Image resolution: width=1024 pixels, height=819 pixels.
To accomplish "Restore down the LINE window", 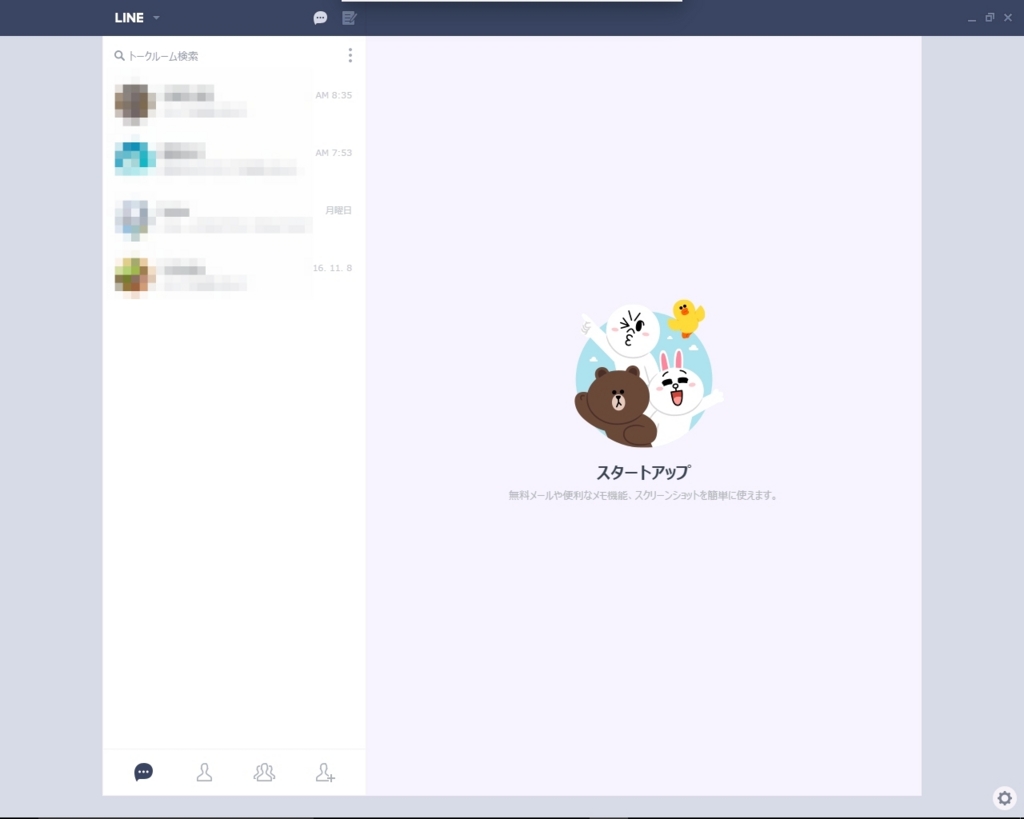I will (x=990, y=18).
